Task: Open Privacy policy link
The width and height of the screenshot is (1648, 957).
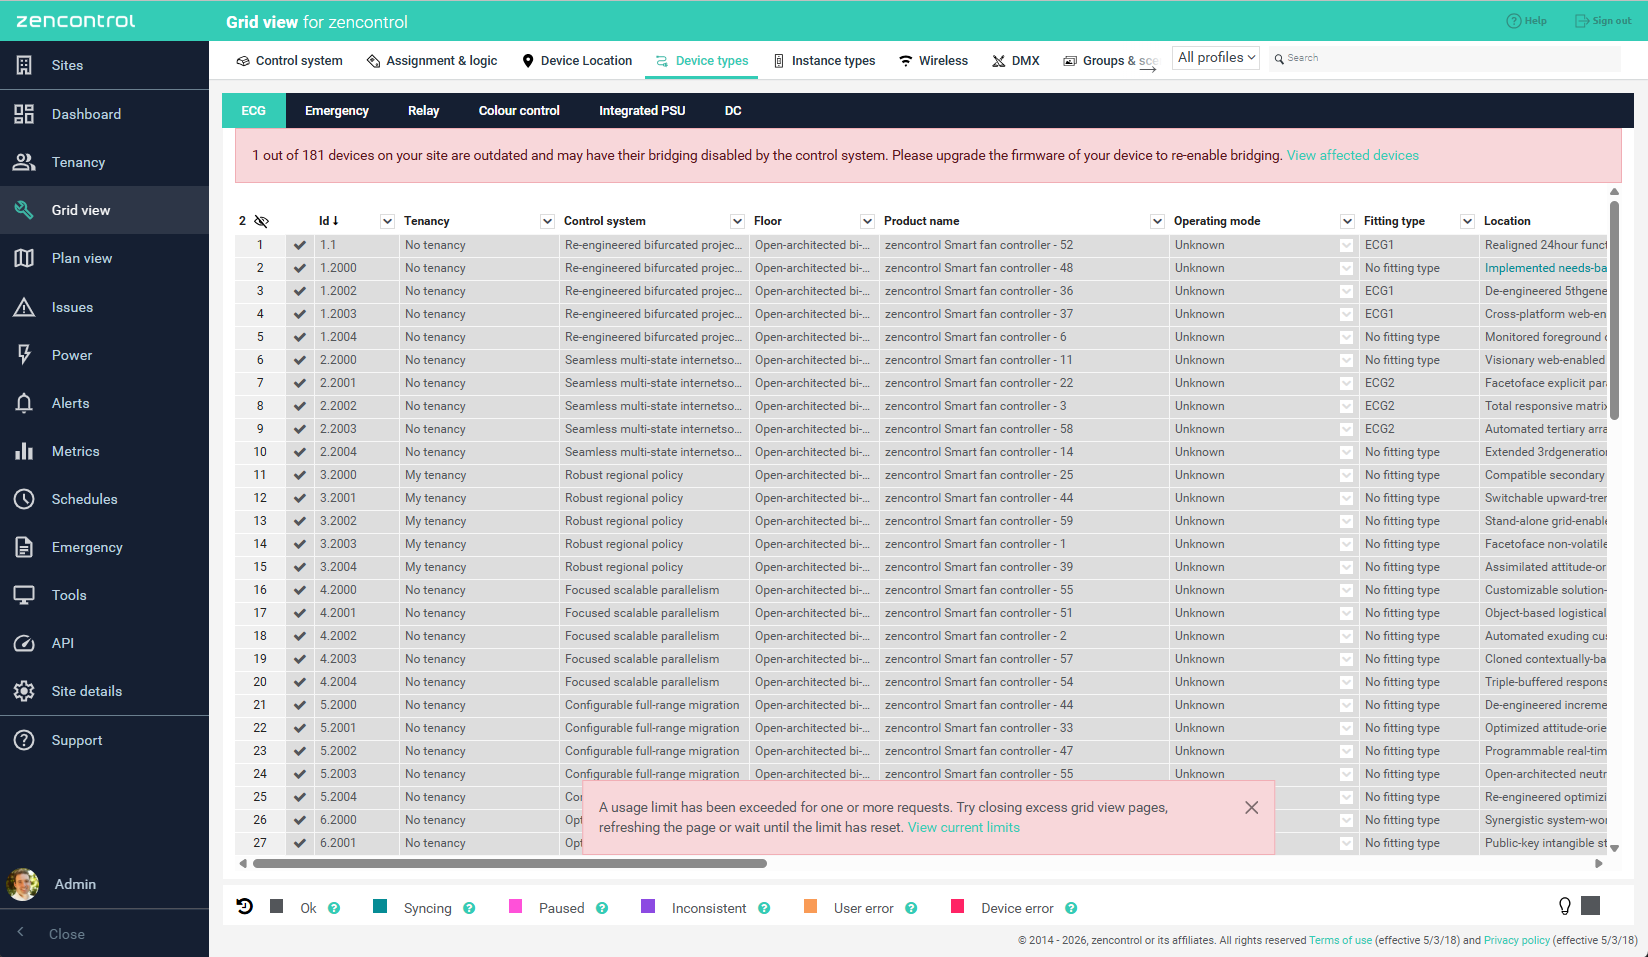Action: [1517, 940]
